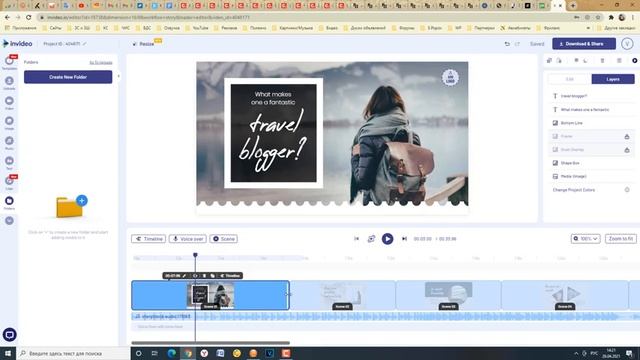Open the zoom 100% dropdown
640x360 pixels.
click(x=585, y=239)
